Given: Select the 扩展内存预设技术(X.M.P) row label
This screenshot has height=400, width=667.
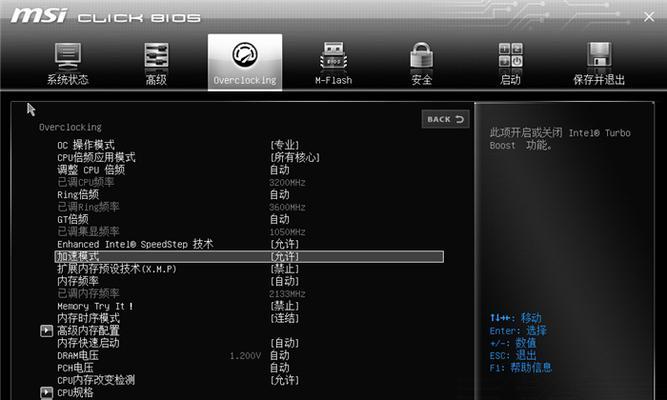Looking at the screenshot, I should click(x=117, y=269).
